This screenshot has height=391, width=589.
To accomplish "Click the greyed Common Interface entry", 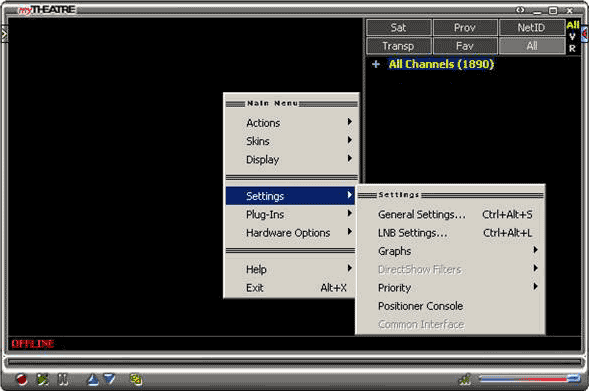I will pyautogui.click(x=450, y=324).
